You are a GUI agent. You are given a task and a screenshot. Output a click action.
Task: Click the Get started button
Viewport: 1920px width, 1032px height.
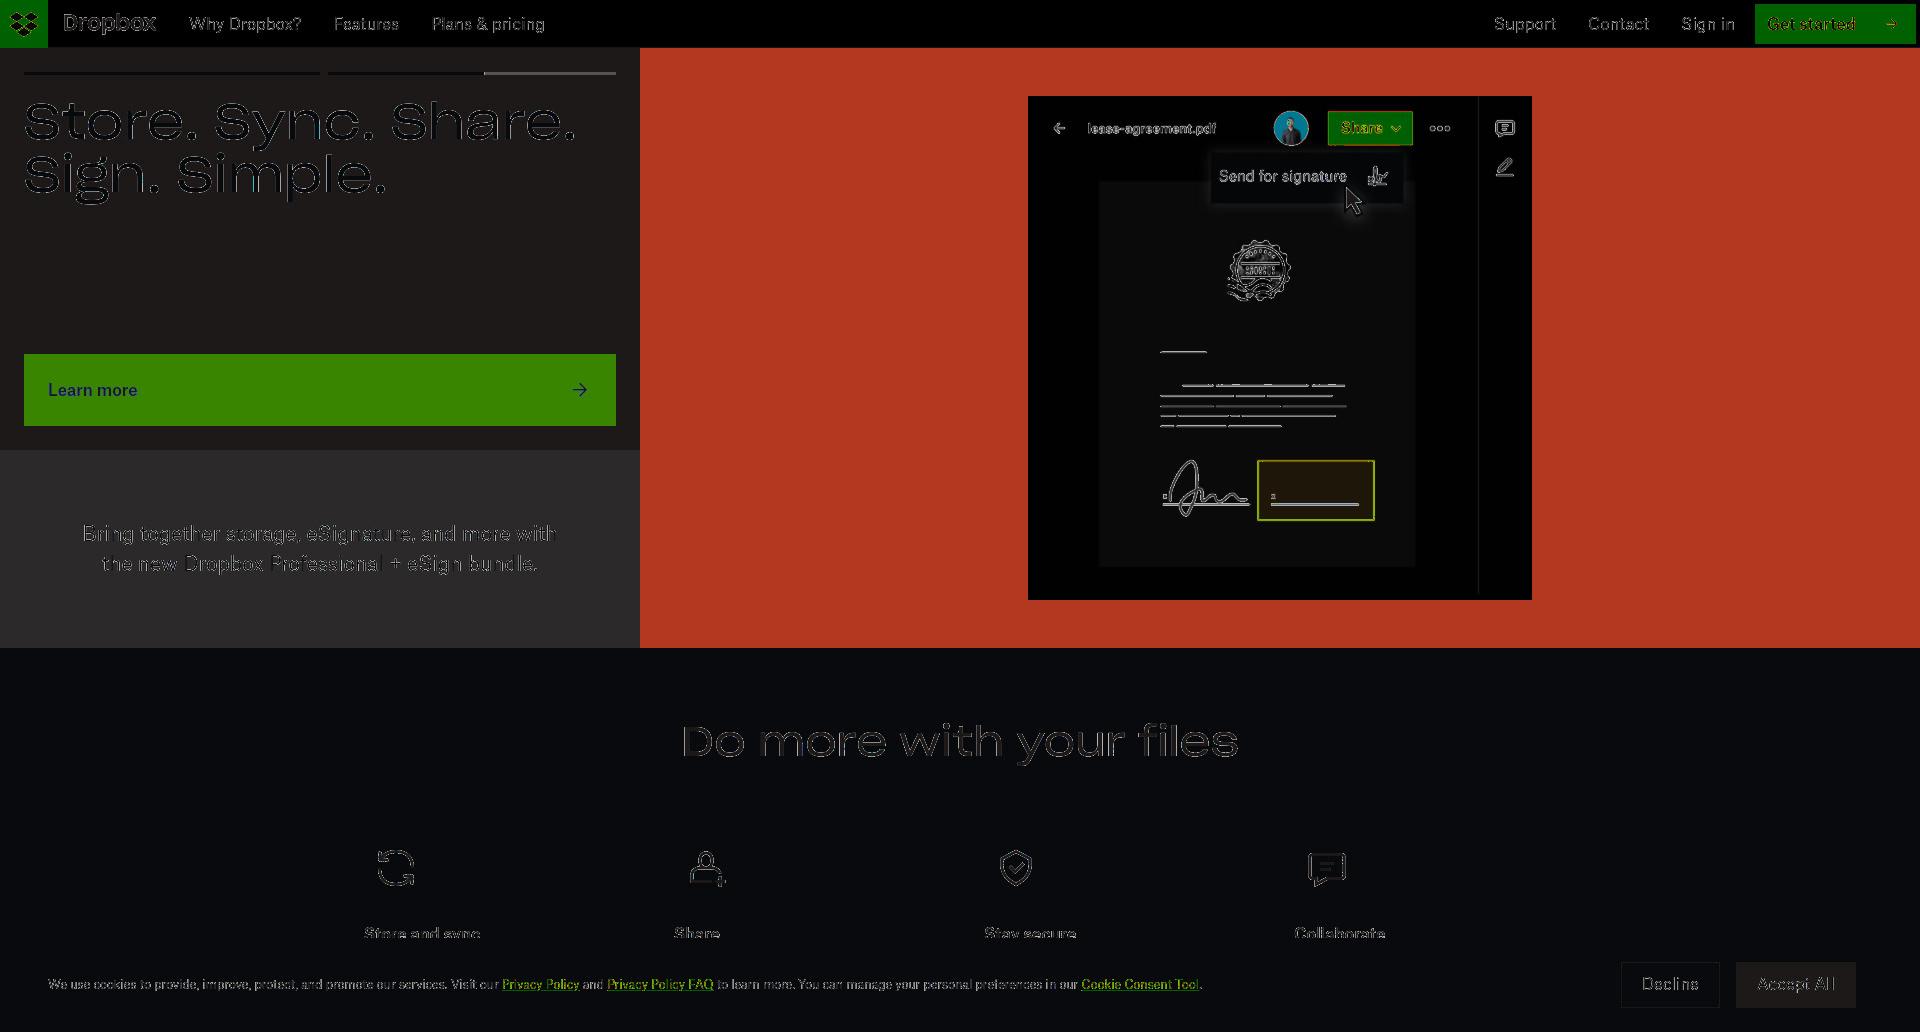[x=1835, y=24]
